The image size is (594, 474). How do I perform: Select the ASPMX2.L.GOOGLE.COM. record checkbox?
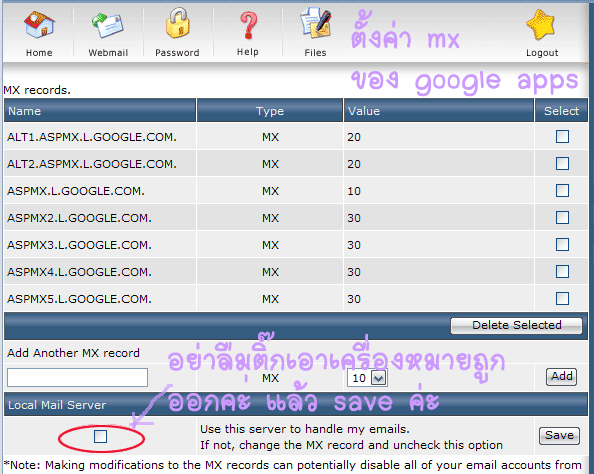pos(562,217)
